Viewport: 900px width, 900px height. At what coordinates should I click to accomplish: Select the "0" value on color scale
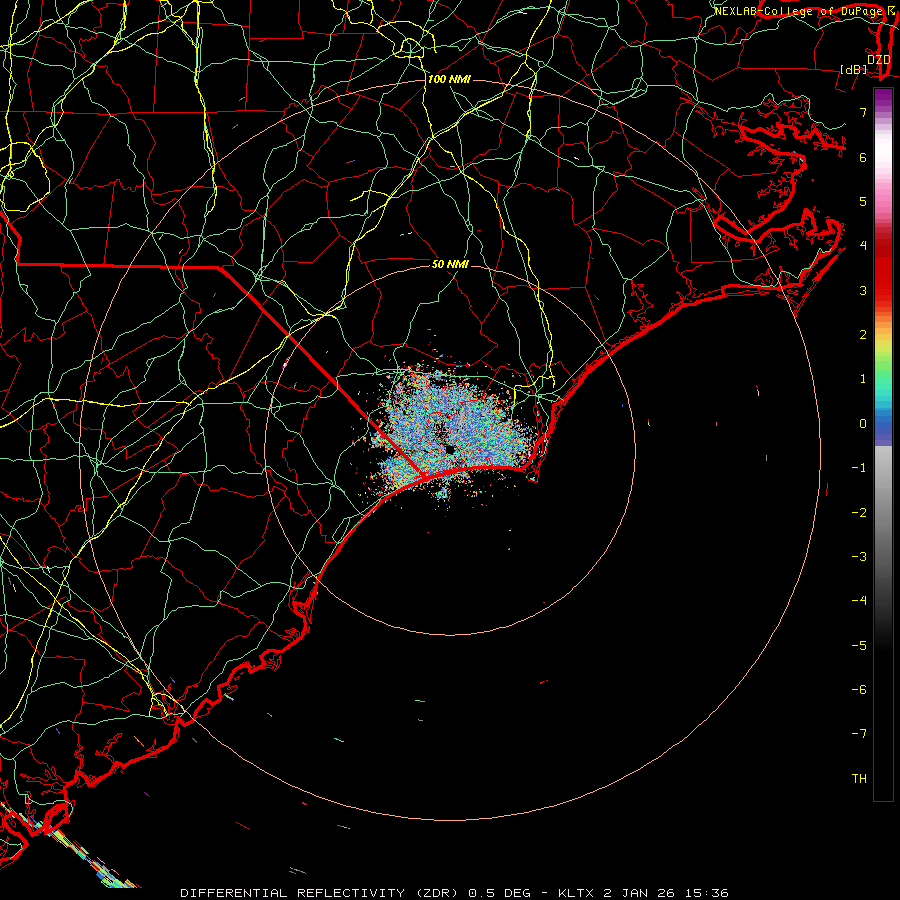click(x=863, y=424)
